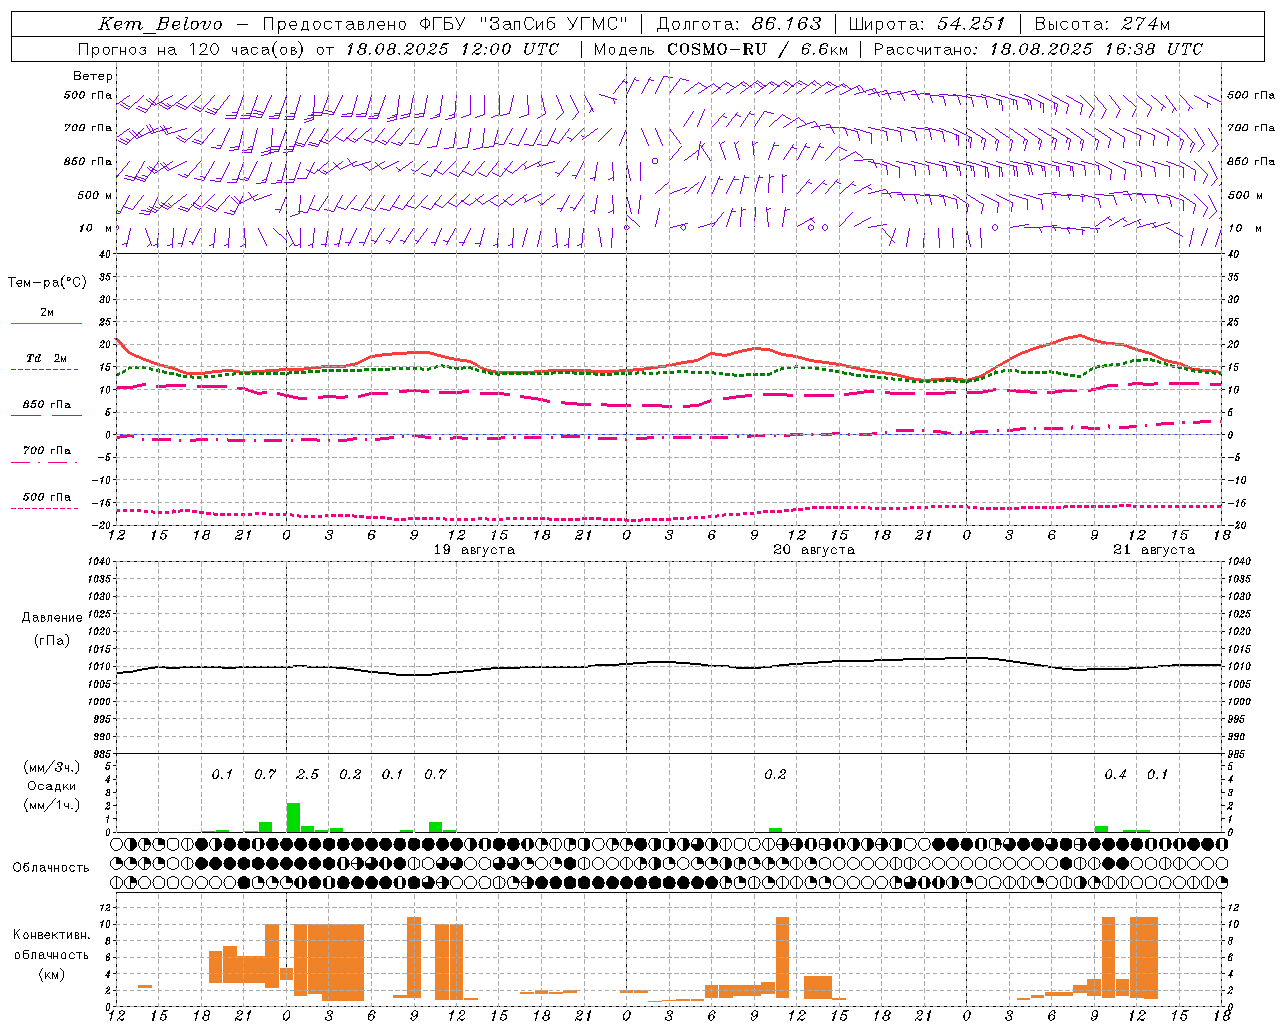
Task: Click the red 2м temperature legend line
Action: pos(46,324)
